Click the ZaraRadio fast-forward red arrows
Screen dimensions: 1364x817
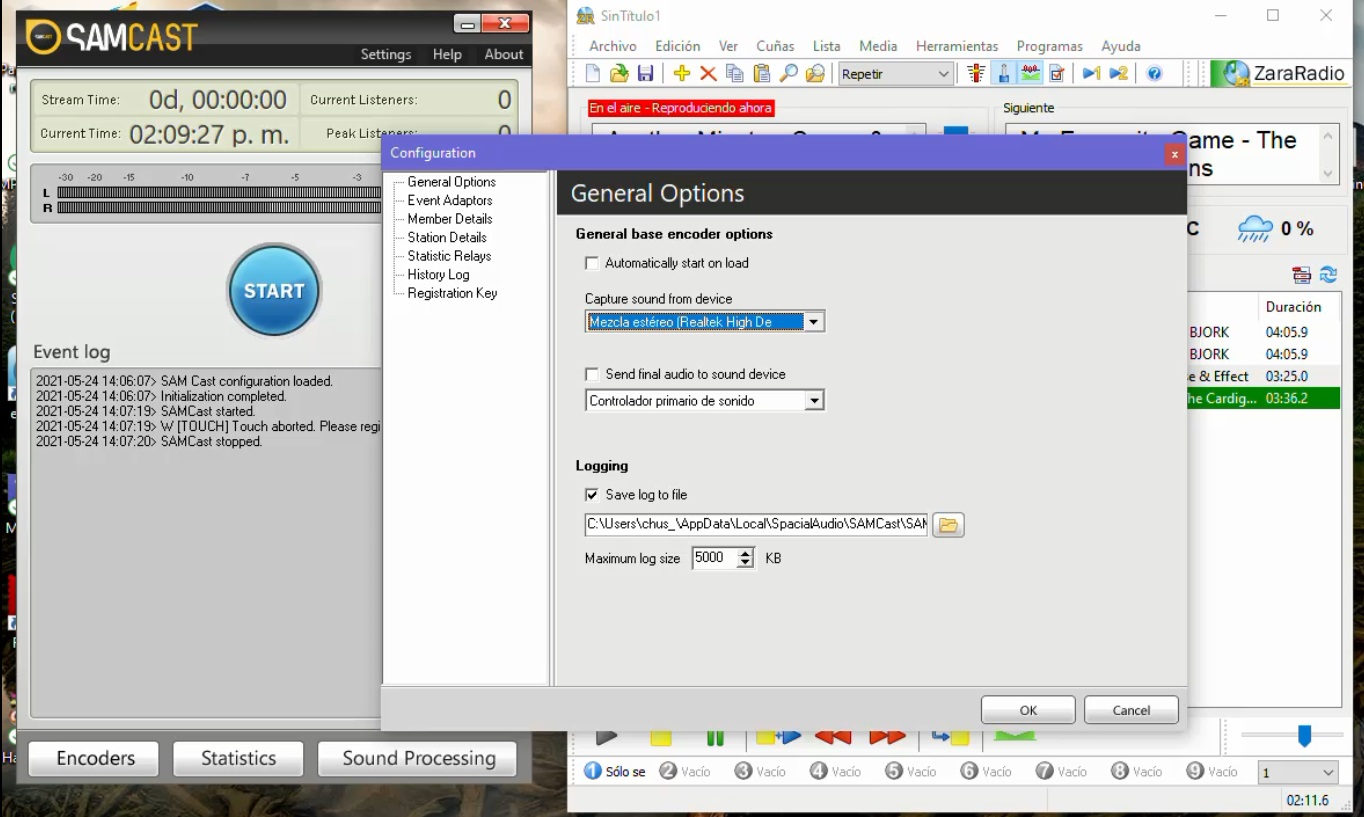tap(887, 738)
